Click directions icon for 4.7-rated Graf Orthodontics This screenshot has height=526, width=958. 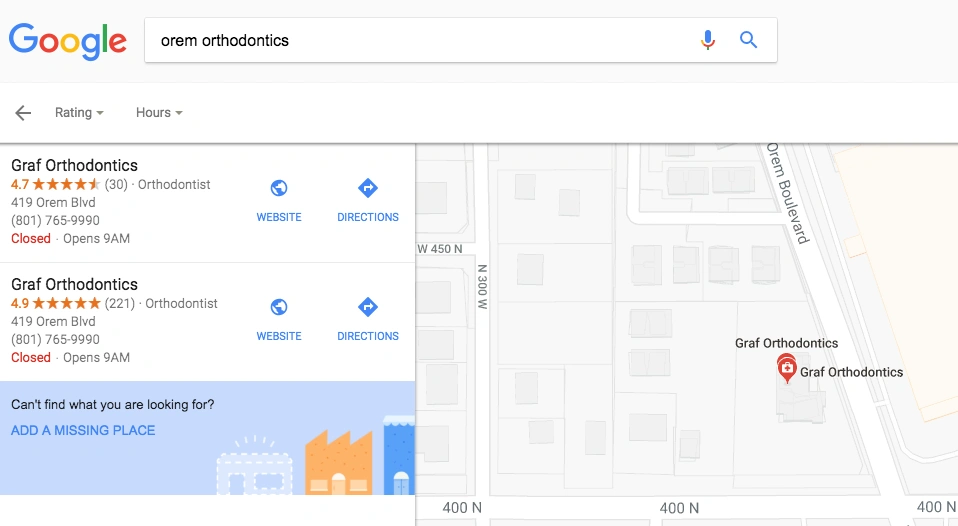point(368,188)
